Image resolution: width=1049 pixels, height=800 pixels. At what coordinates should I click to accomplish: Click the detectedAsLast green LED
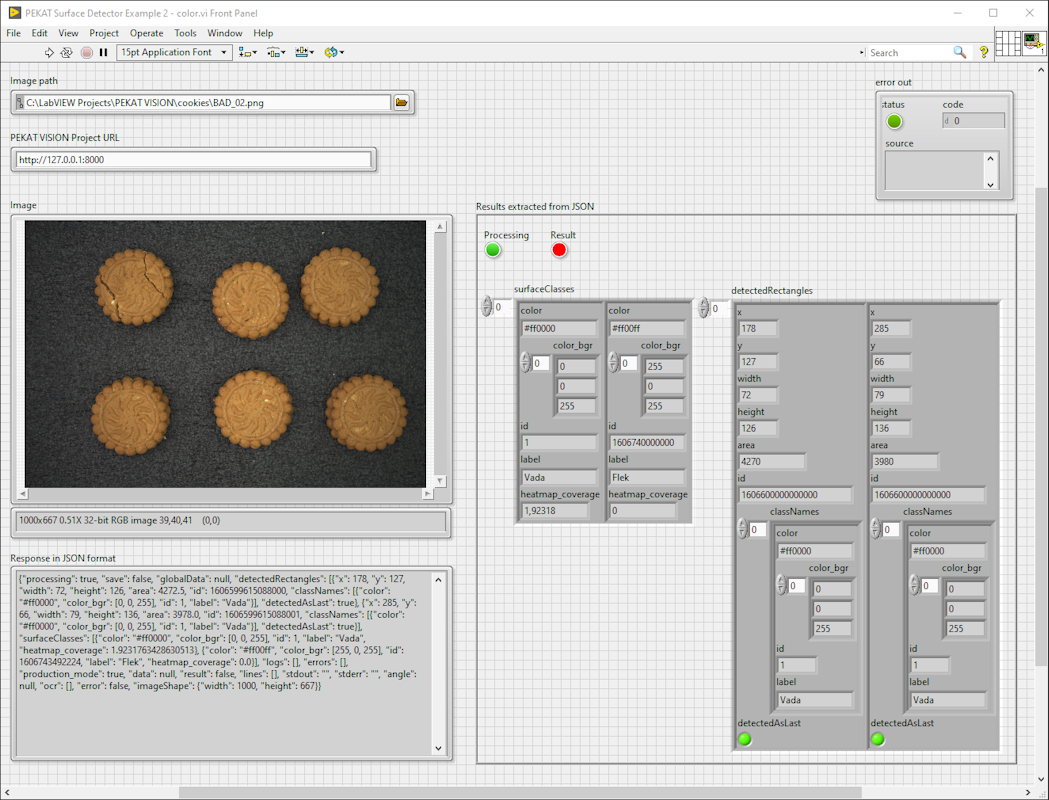pyautogui.click(x=744, y=738)
